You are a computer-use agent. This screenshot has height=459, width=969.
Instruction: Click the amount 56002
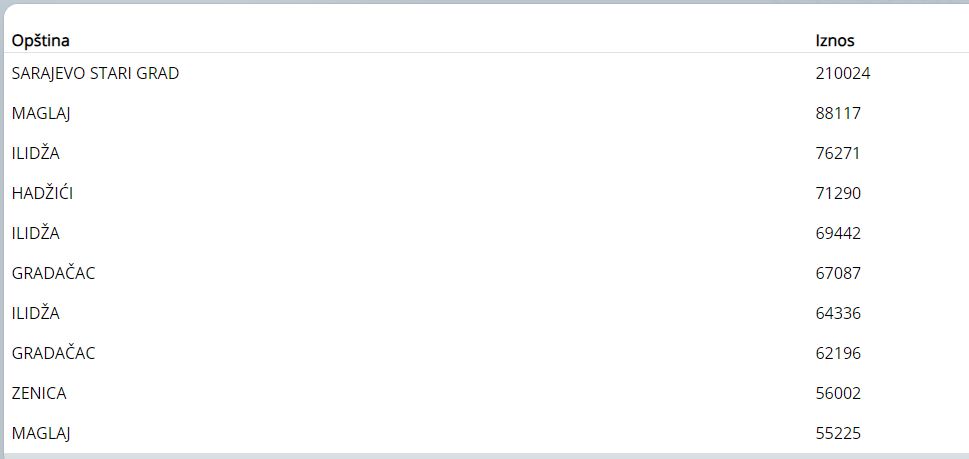pos(838,393)
